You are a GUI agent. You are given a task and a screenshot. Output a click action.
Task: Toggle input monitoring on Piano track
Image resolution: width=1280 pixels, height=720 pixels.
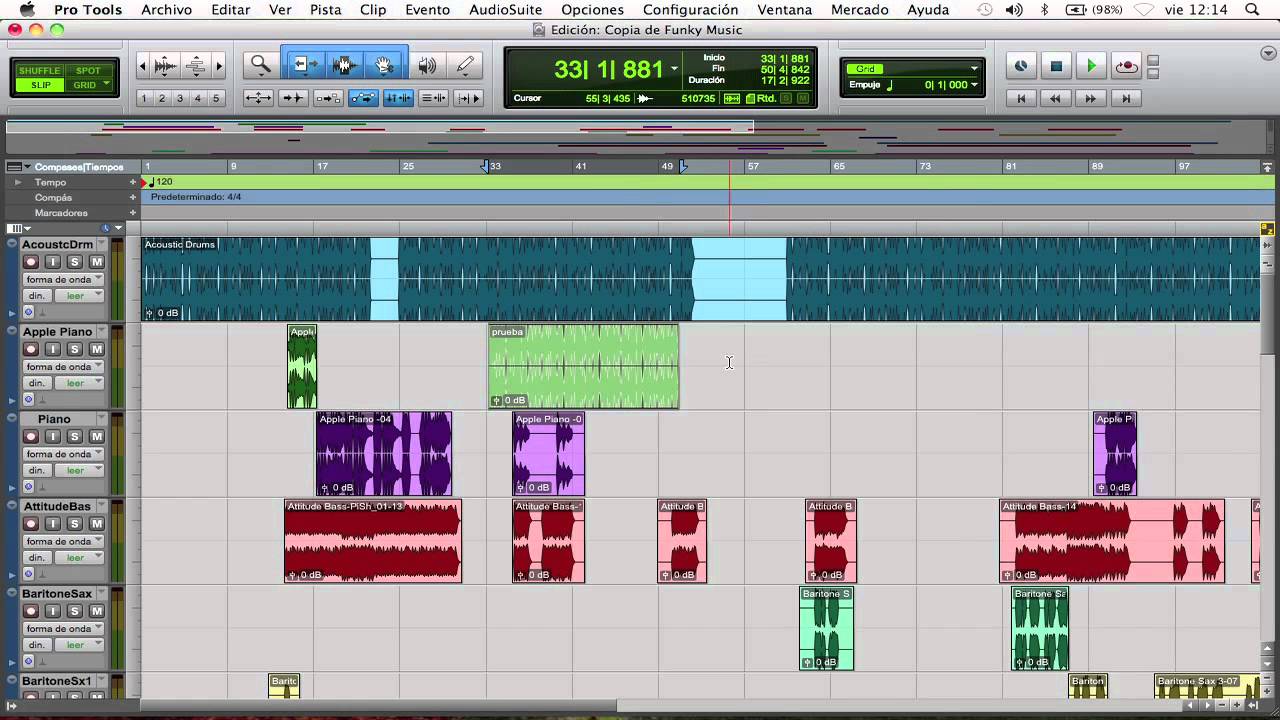[52, 436]
